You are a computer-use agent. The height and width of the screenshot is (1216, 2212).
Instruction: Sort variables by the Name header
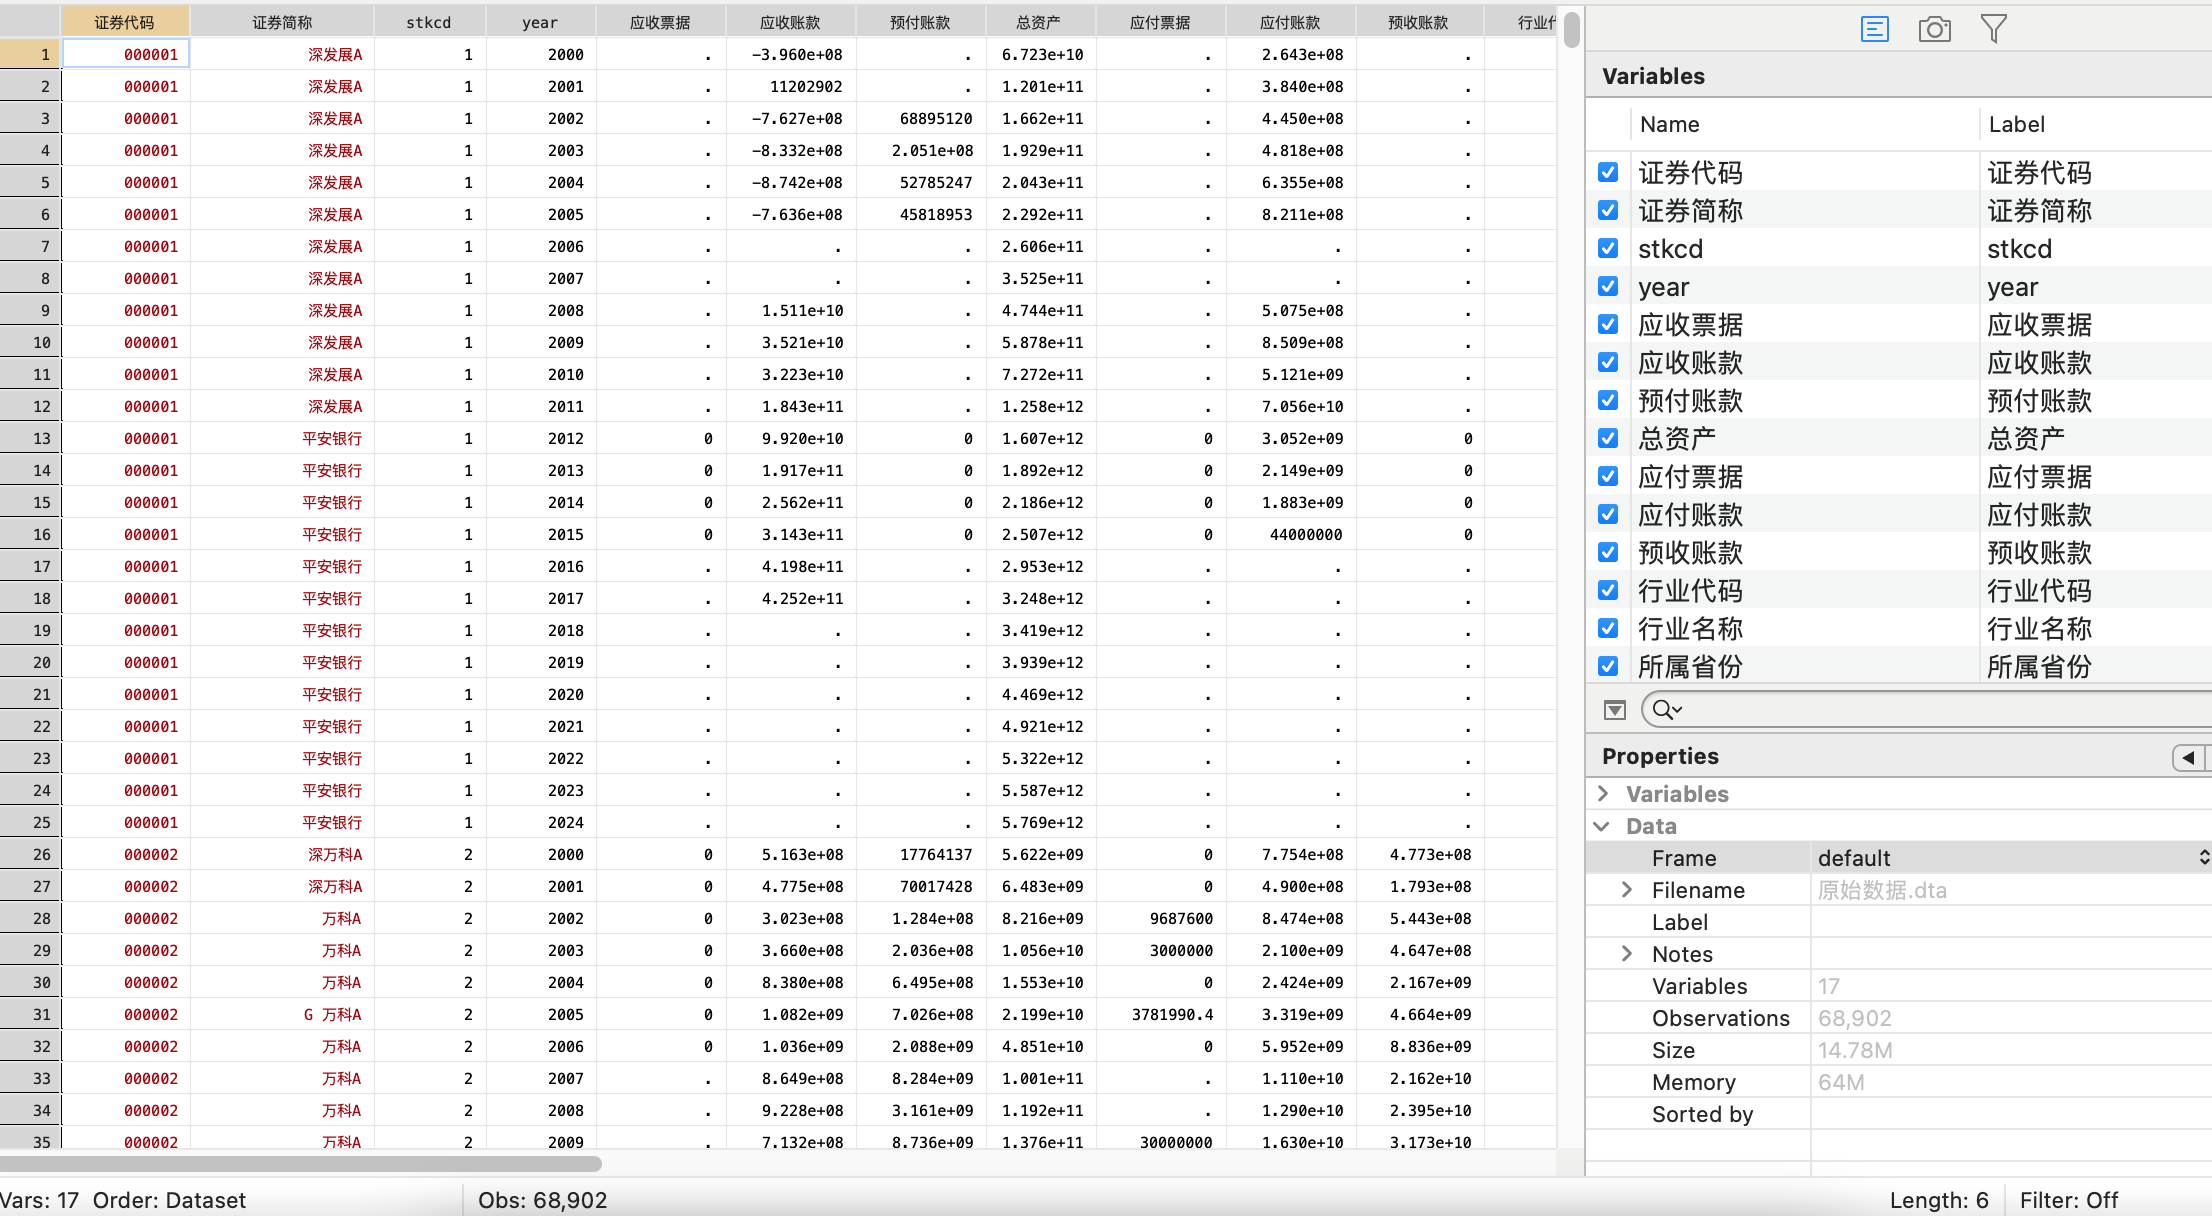point(1669,125)
